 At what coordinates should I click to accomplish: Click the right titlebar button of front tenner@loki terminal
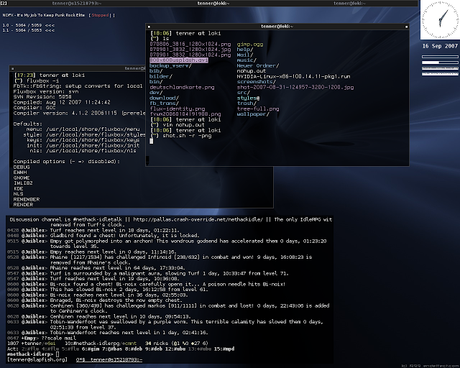(406, 27)
